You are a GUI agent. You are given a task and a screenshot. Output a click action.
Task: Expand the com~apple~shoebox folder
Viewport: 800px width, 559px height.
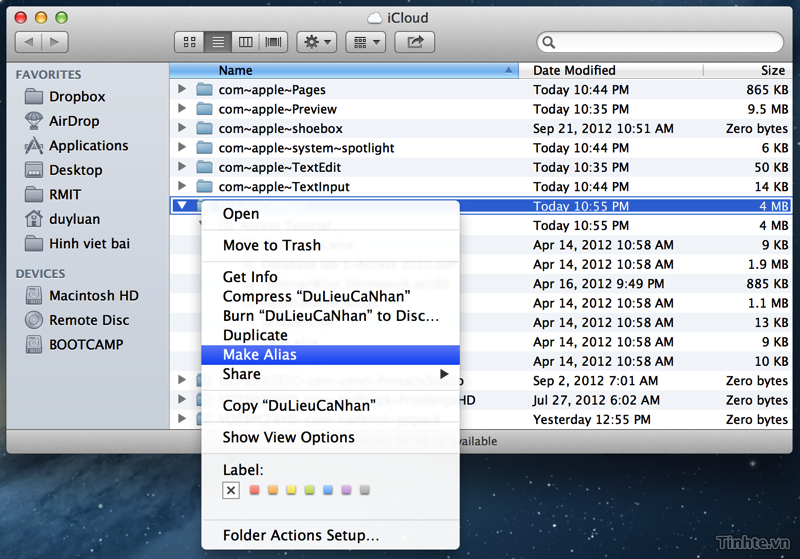click(x=182, y=128)
